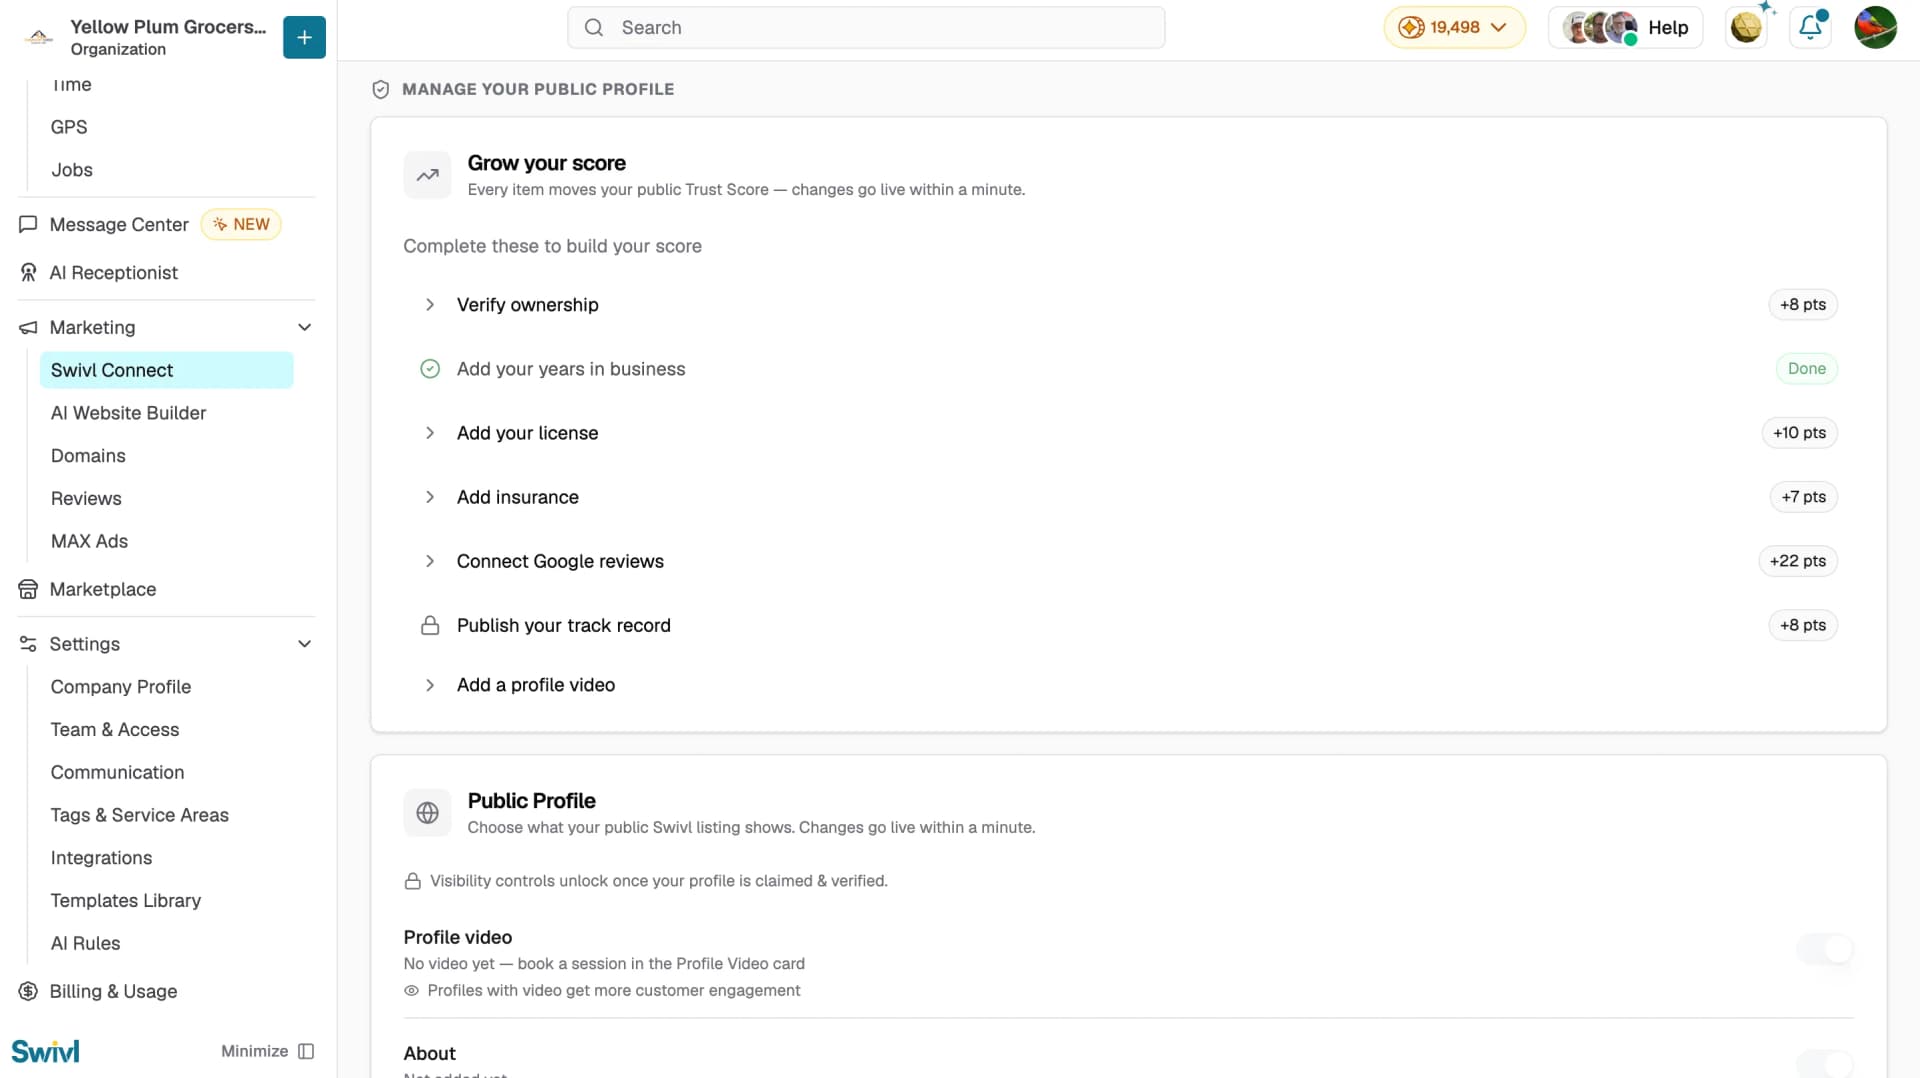Click the 'Complete these to build your score' text

pos(552,246)
